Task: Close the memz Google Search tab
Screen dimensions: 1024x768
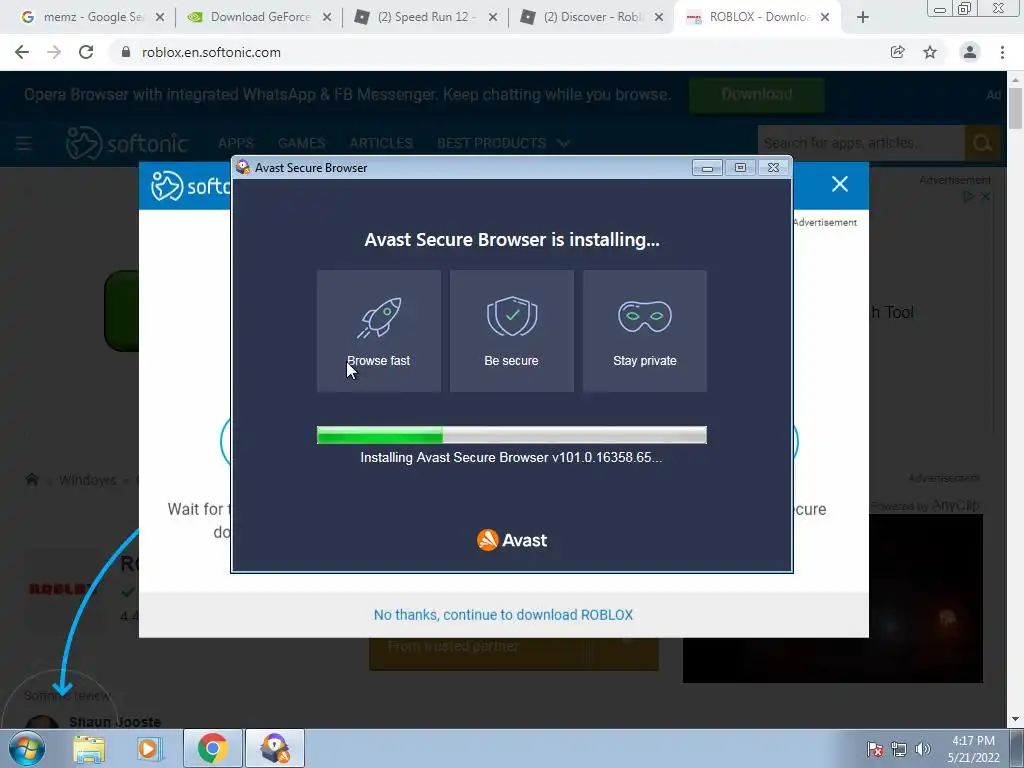Action: tap(160, 18)
